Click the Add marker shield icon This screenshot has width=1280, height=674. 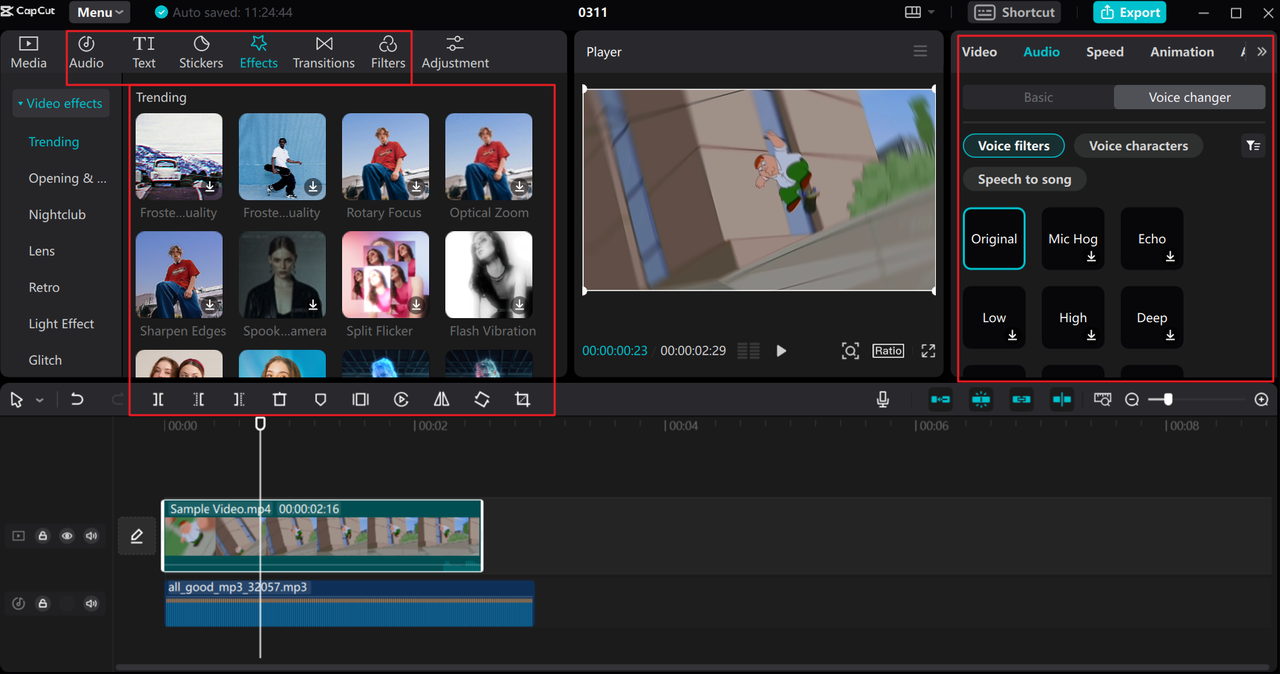[320, 399]
